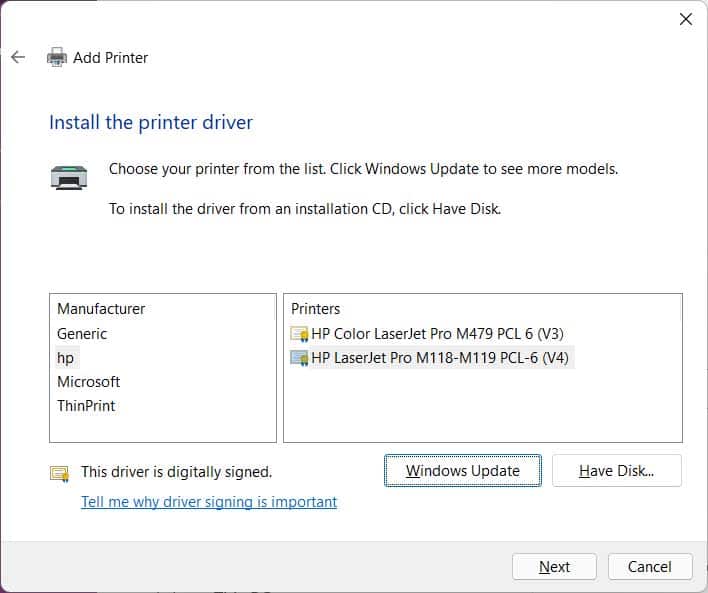
Task: Open 'Tell me why driver signing is important'
Action: tap(209, 502)
